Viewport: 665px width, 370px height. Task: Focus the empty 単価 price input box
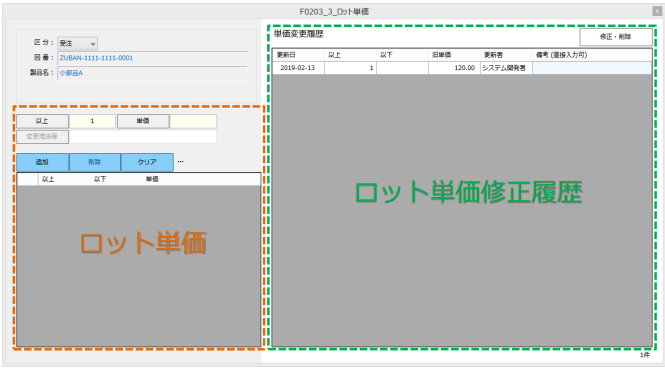(x=193, y=121)
